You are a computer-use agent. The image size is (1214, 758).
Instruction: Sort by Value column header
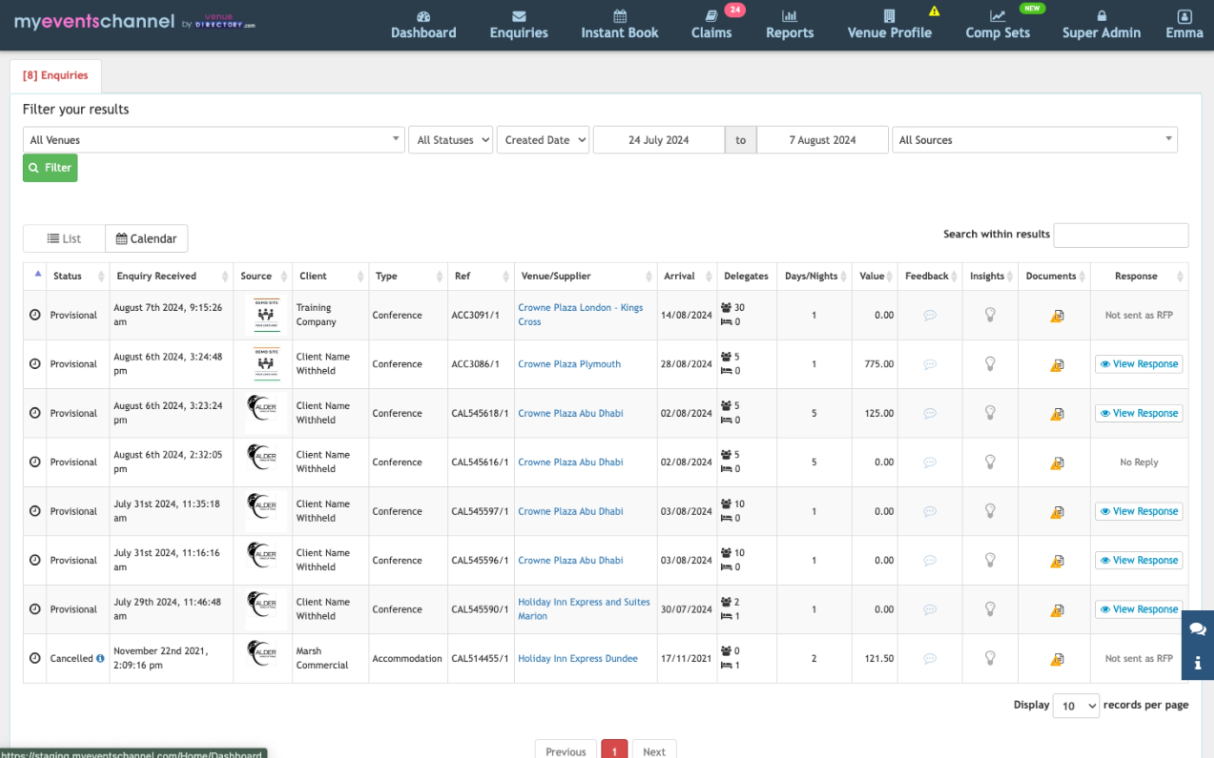(875, 276)
